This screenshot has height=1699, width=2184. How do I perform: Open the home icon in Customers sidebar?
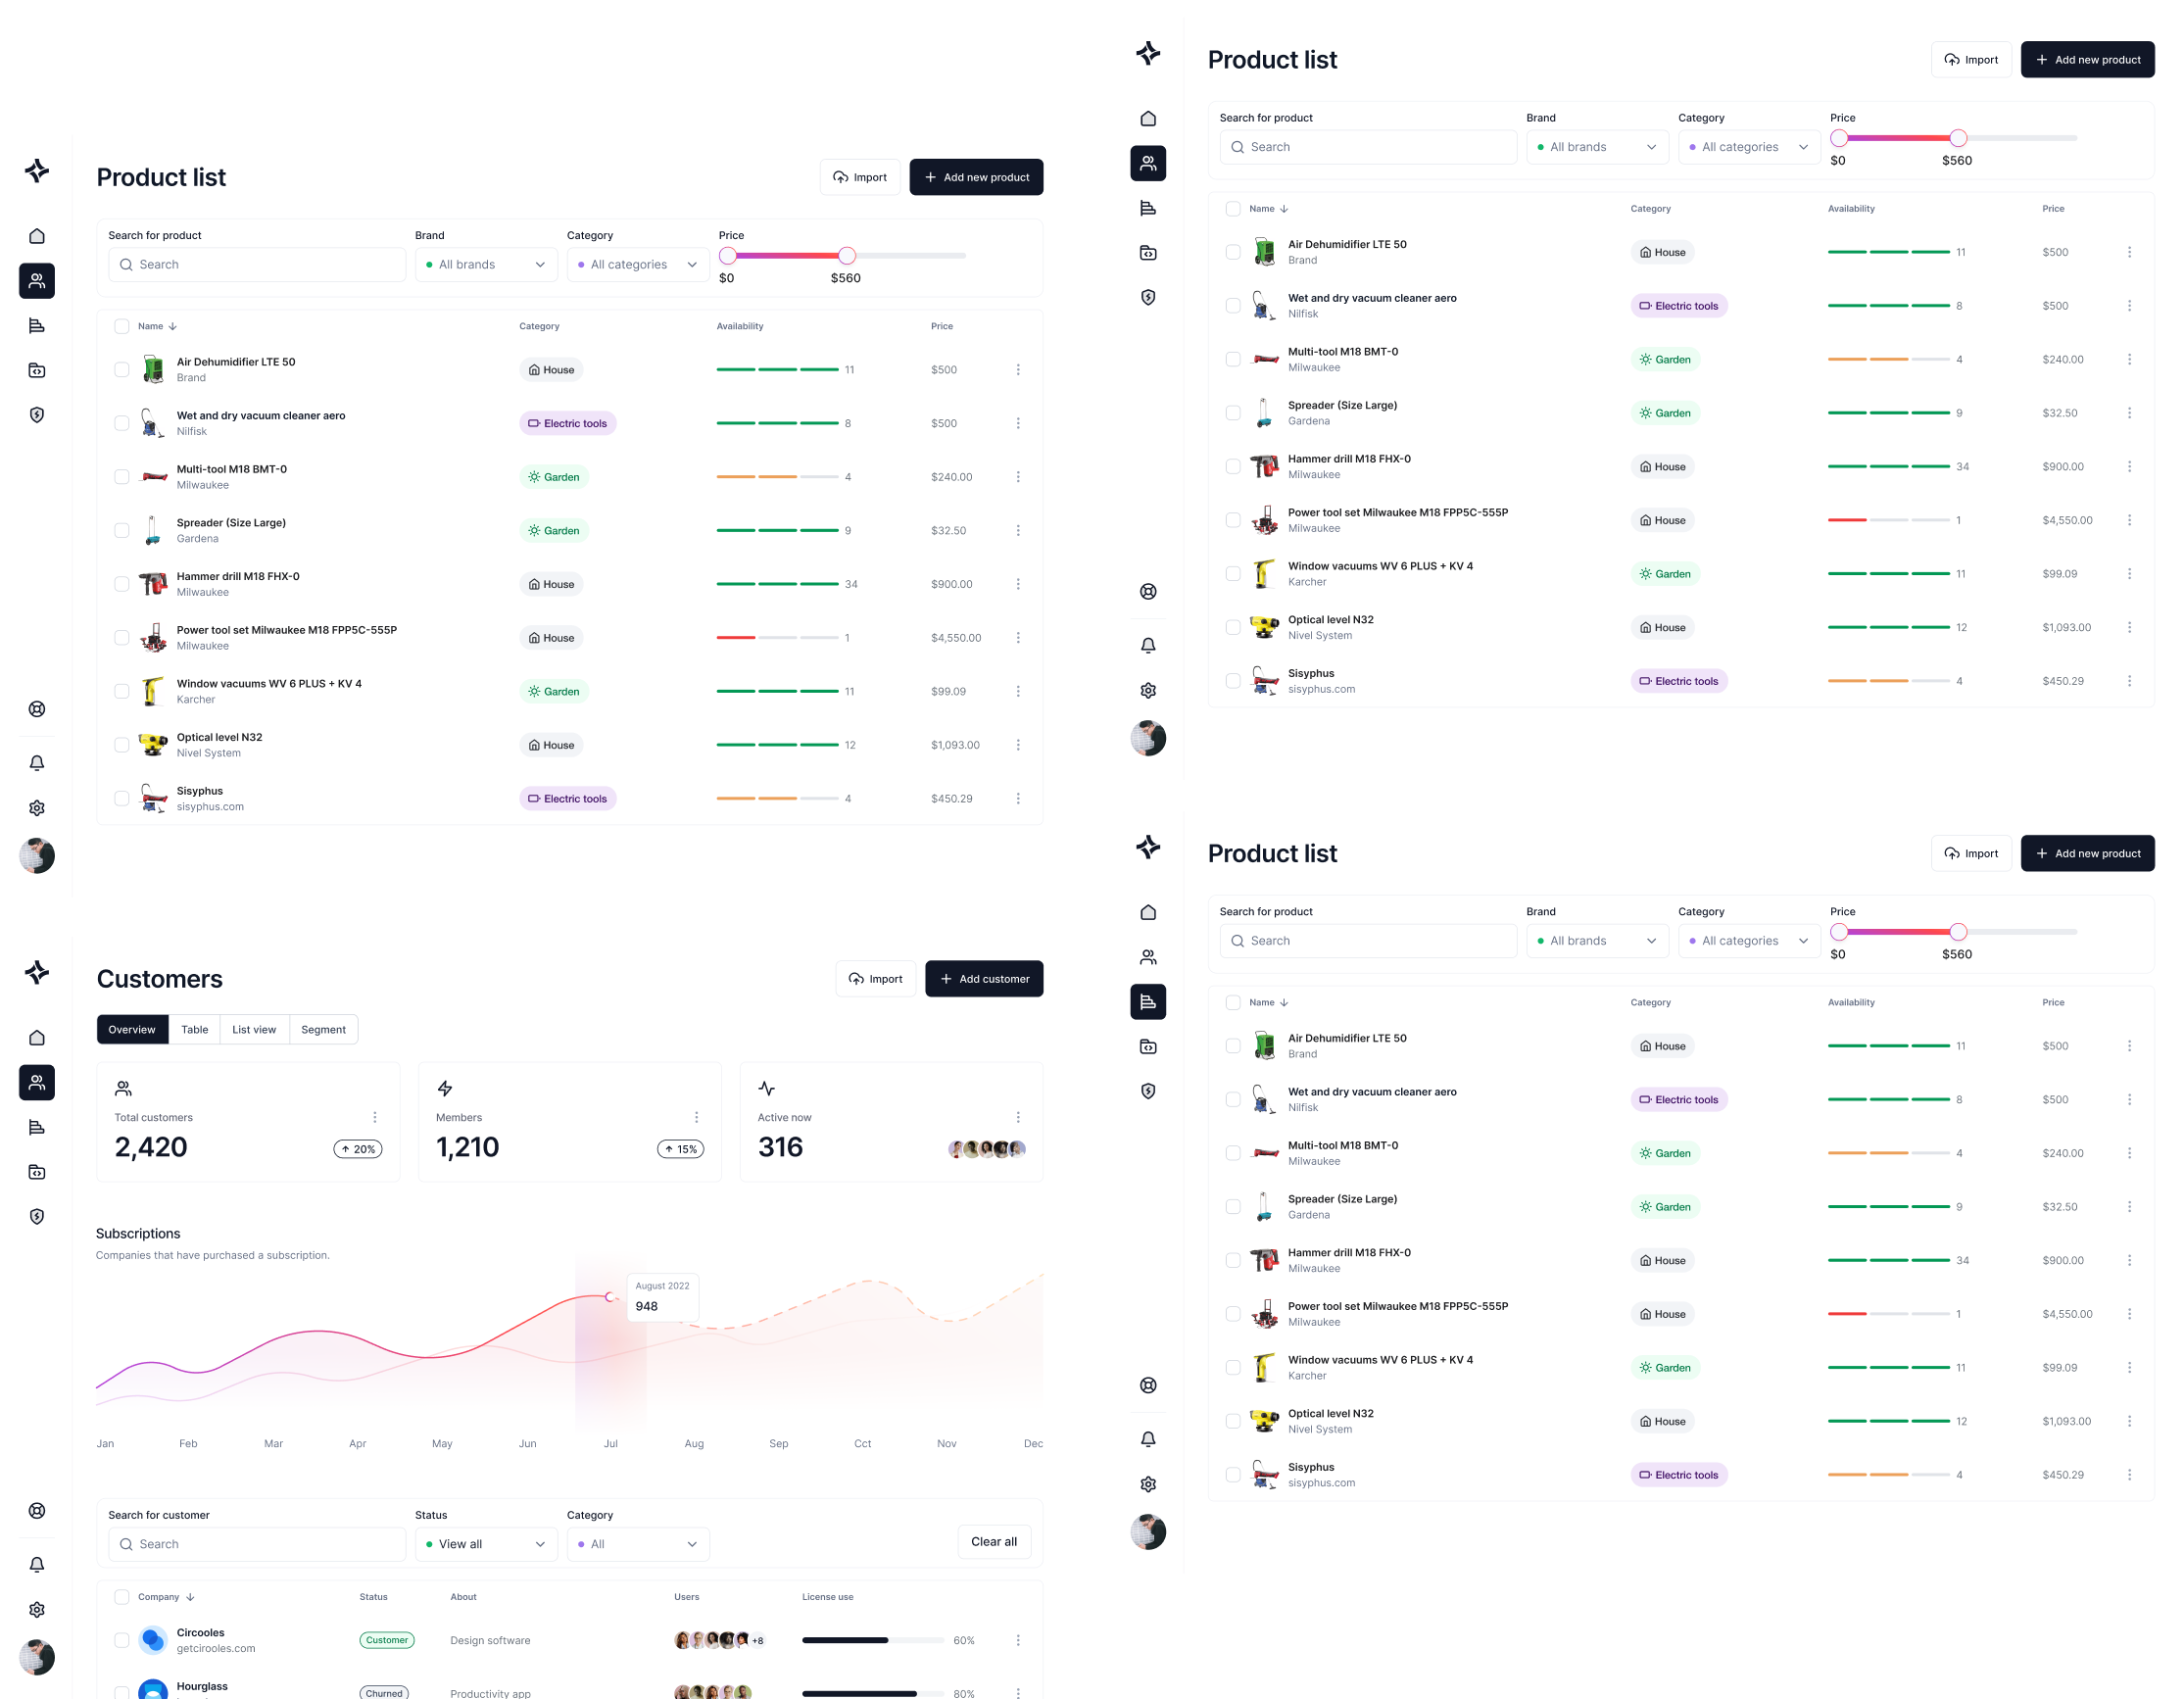[37, 1038]
